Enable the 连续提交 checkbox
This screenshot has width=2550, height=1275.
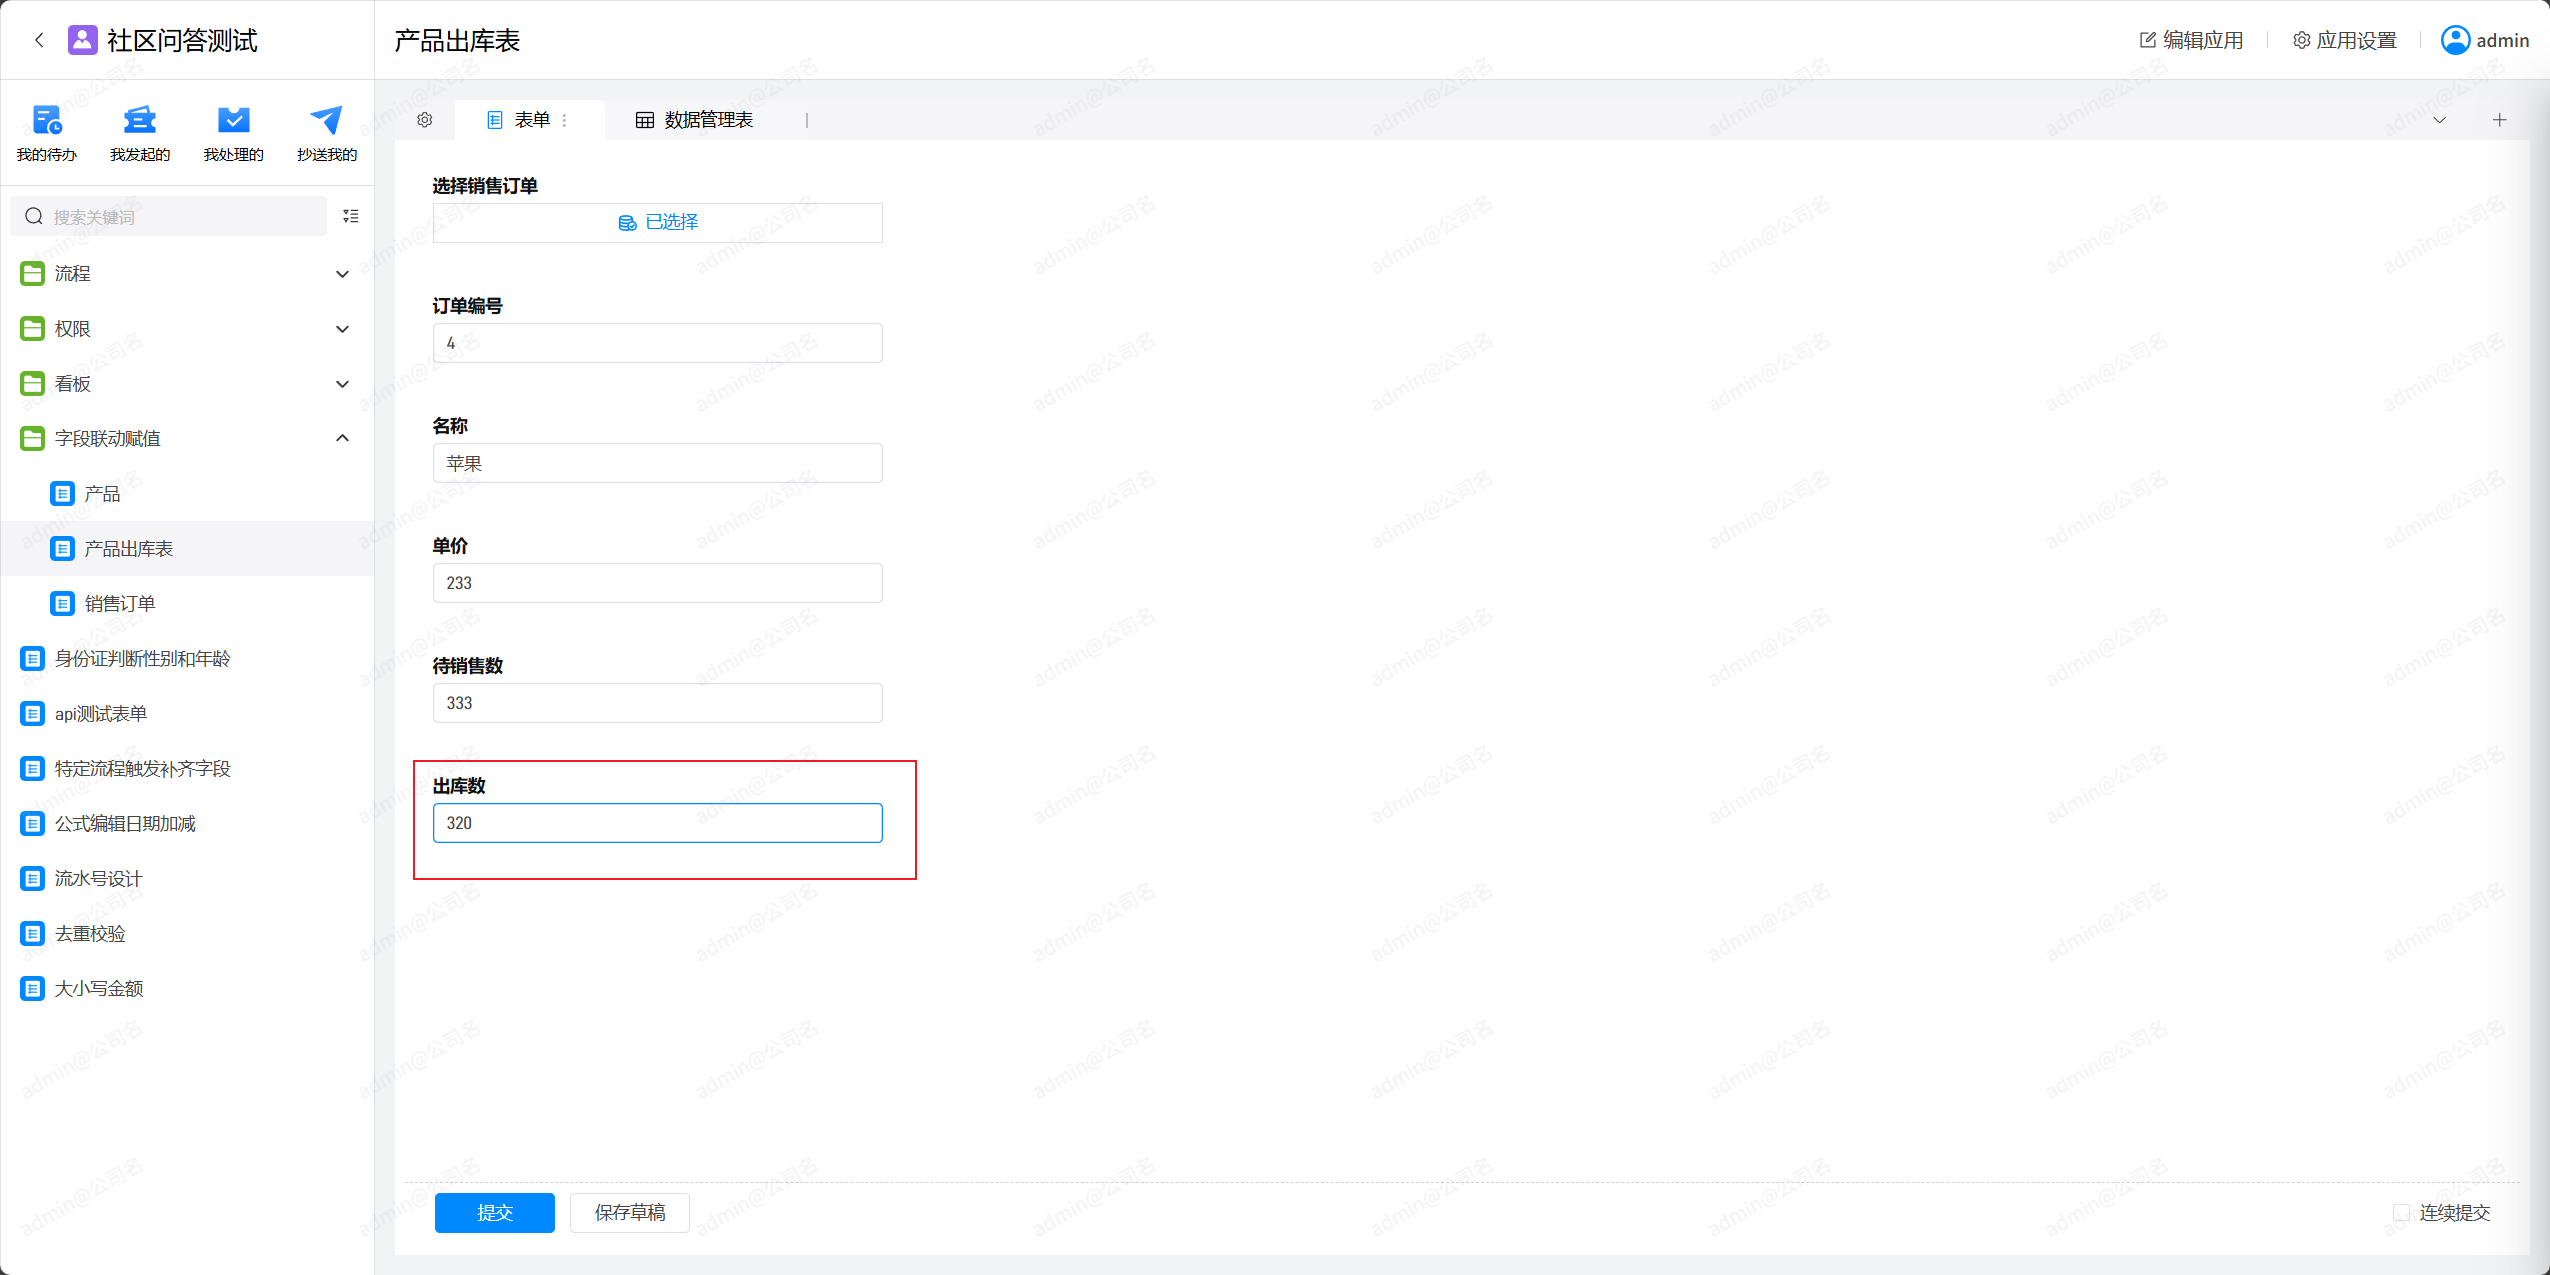coord(2400,1213)
